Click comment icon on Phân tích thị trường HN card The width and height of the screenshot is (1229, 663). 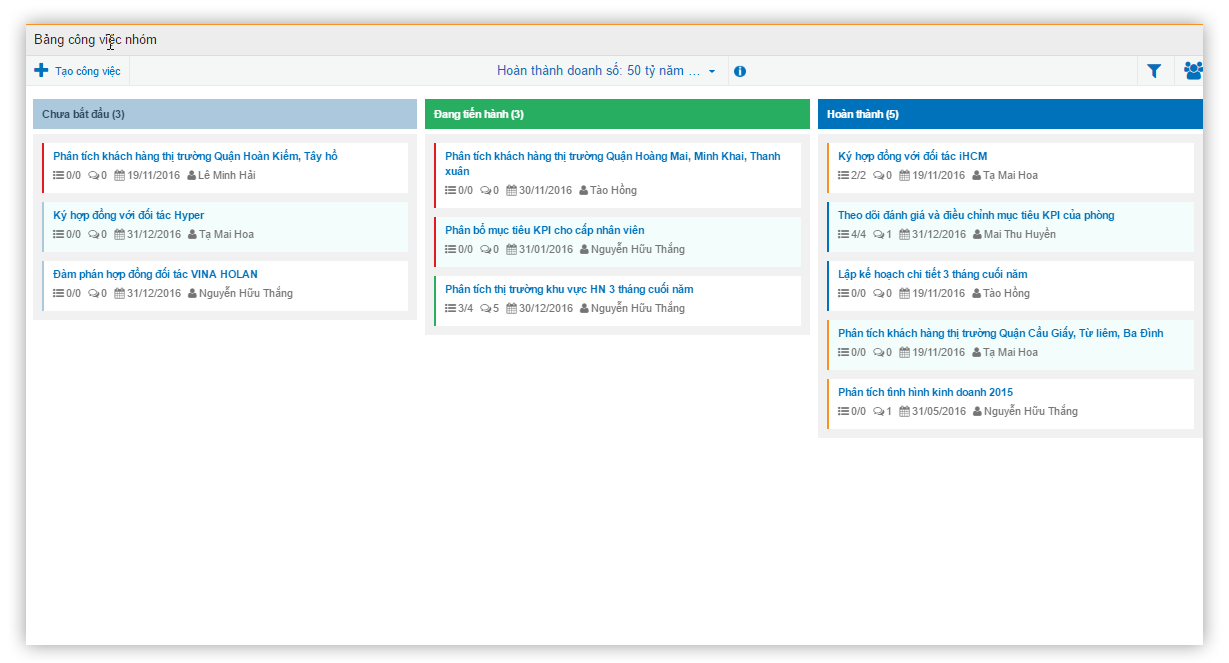click(485, 309)
